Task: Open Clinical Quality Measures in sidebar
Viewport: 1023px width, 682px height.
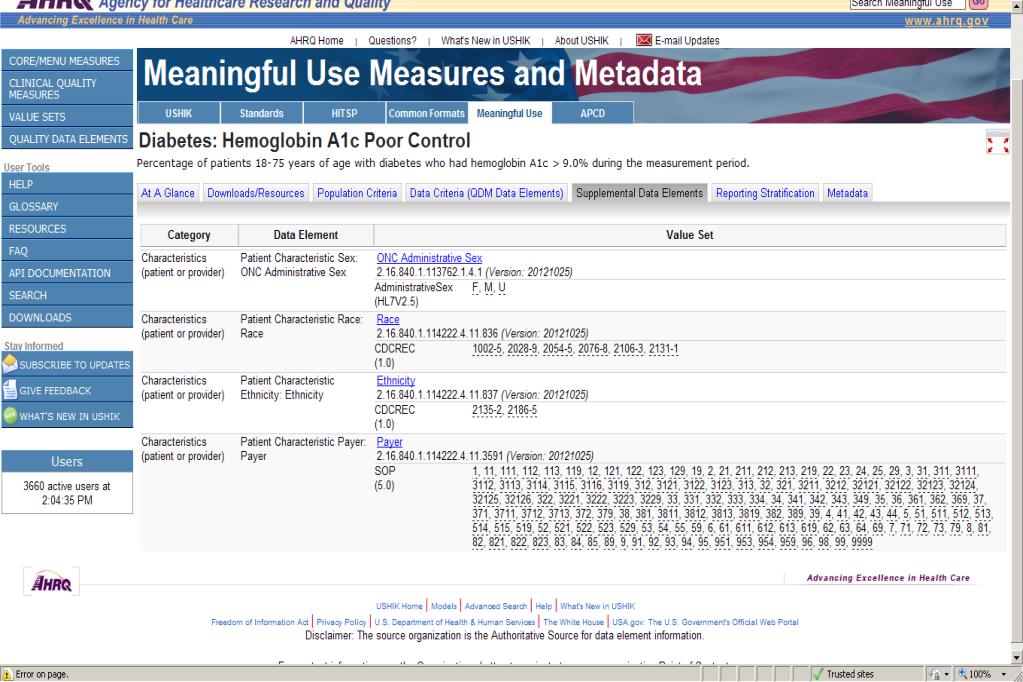Action: pos(67,89)
